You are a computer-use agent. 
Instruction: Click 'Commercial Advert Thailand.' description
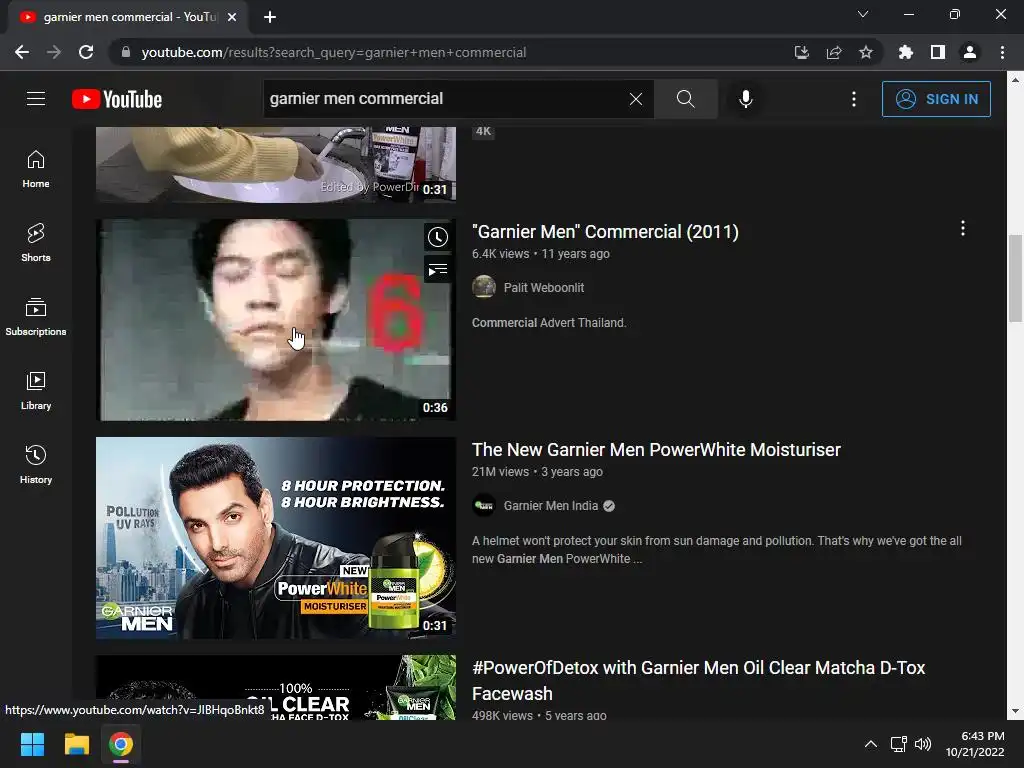pyautogui.click(x=549, y=323)
